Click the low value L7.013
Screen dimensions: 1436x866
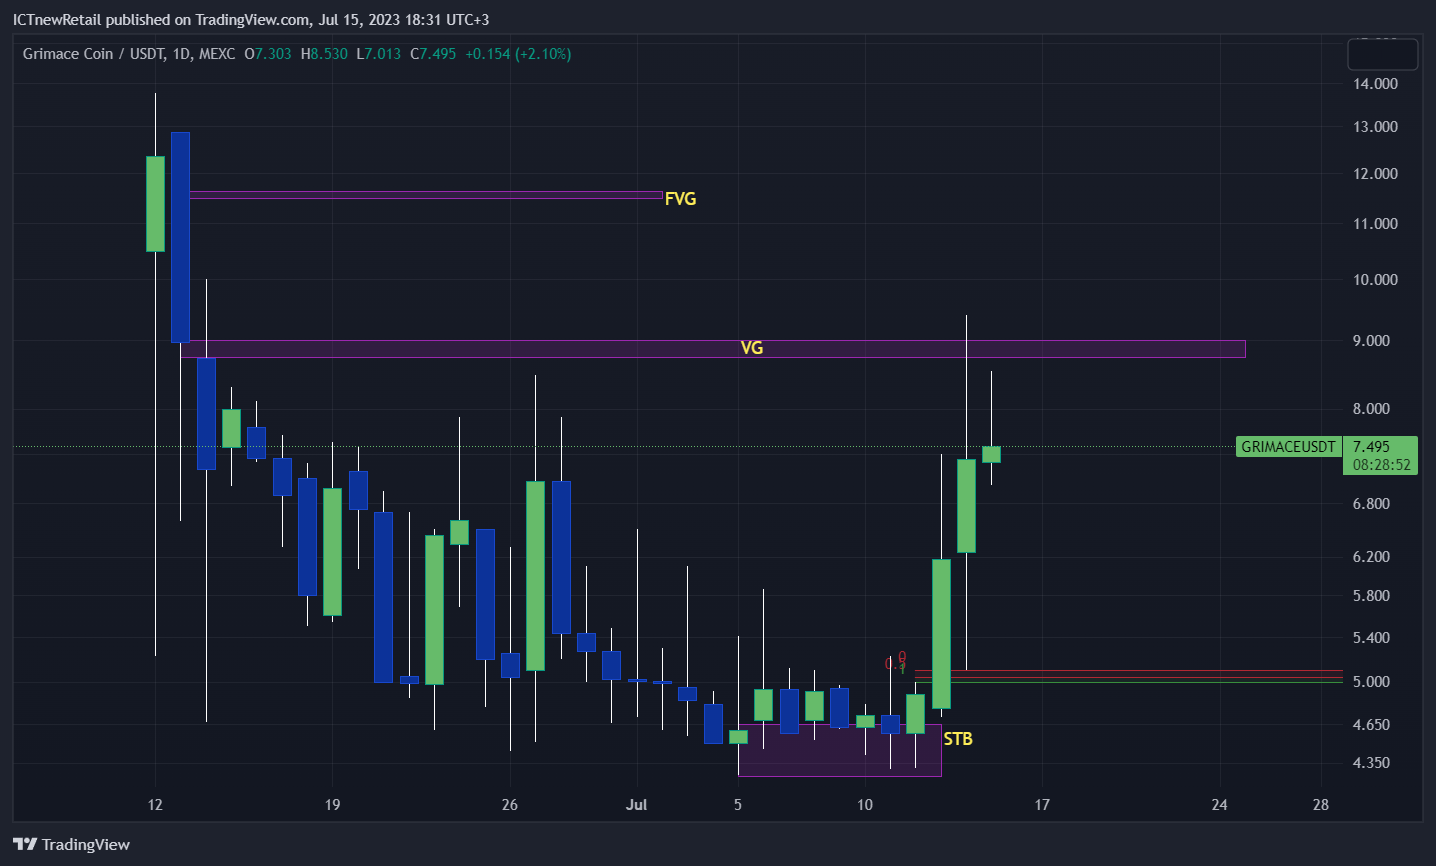click(x=379, y=54)
